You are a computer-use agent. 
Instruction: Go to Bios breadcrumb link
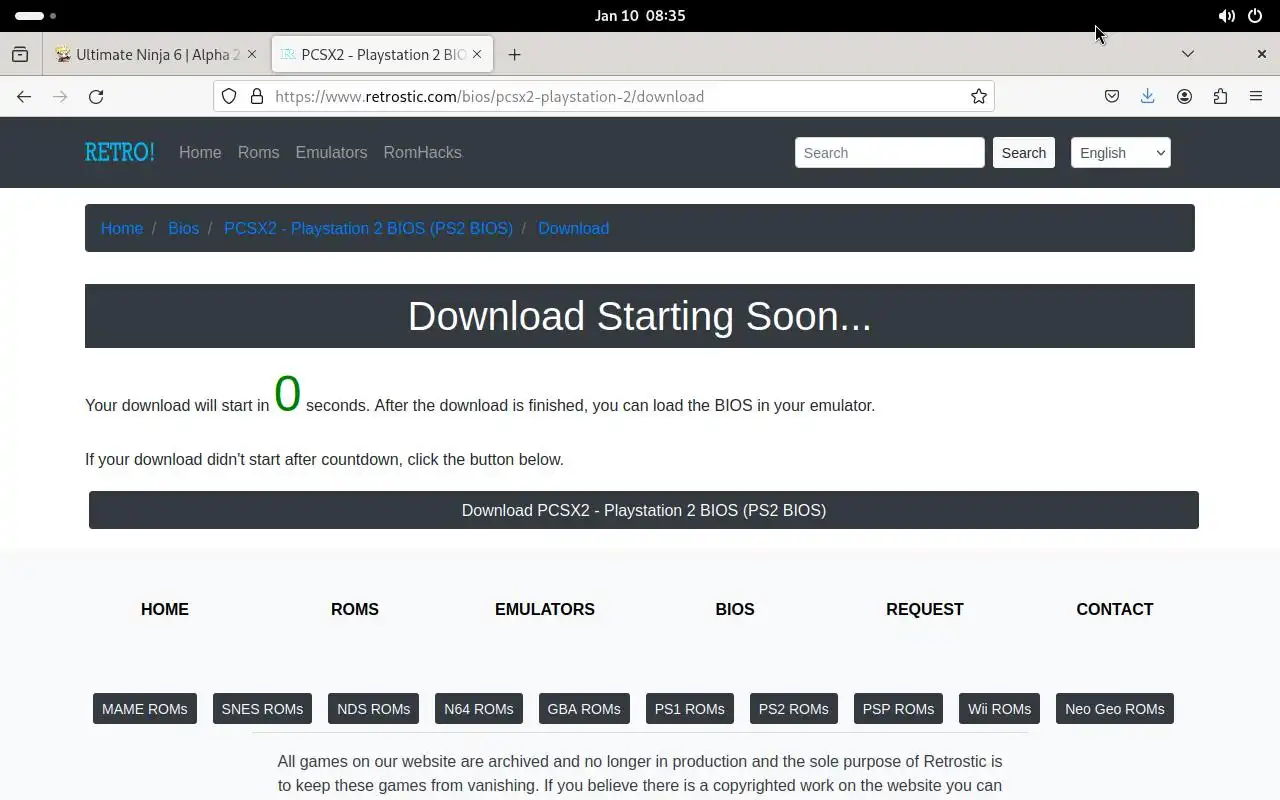[x=183, y=228]
